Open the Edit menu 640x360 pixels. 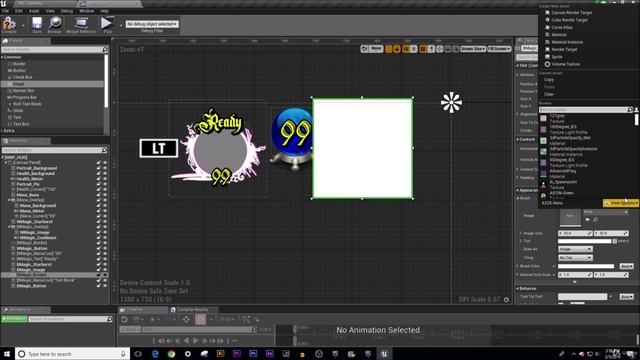pos(19,11)
